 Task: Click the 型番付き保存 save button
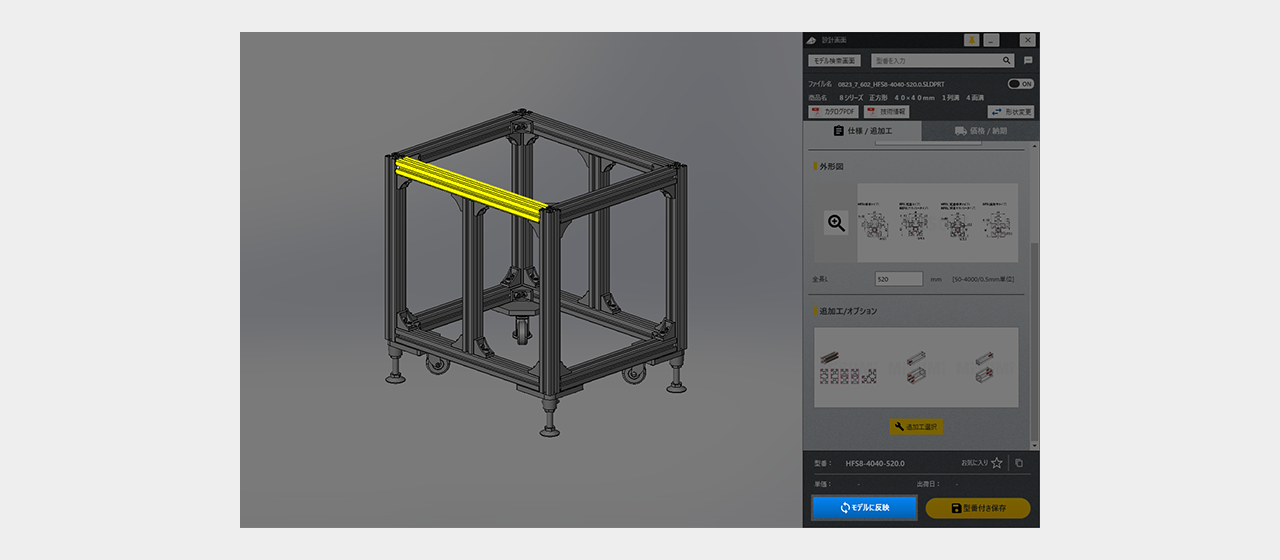pyautogui.click(x=977, y=508)
